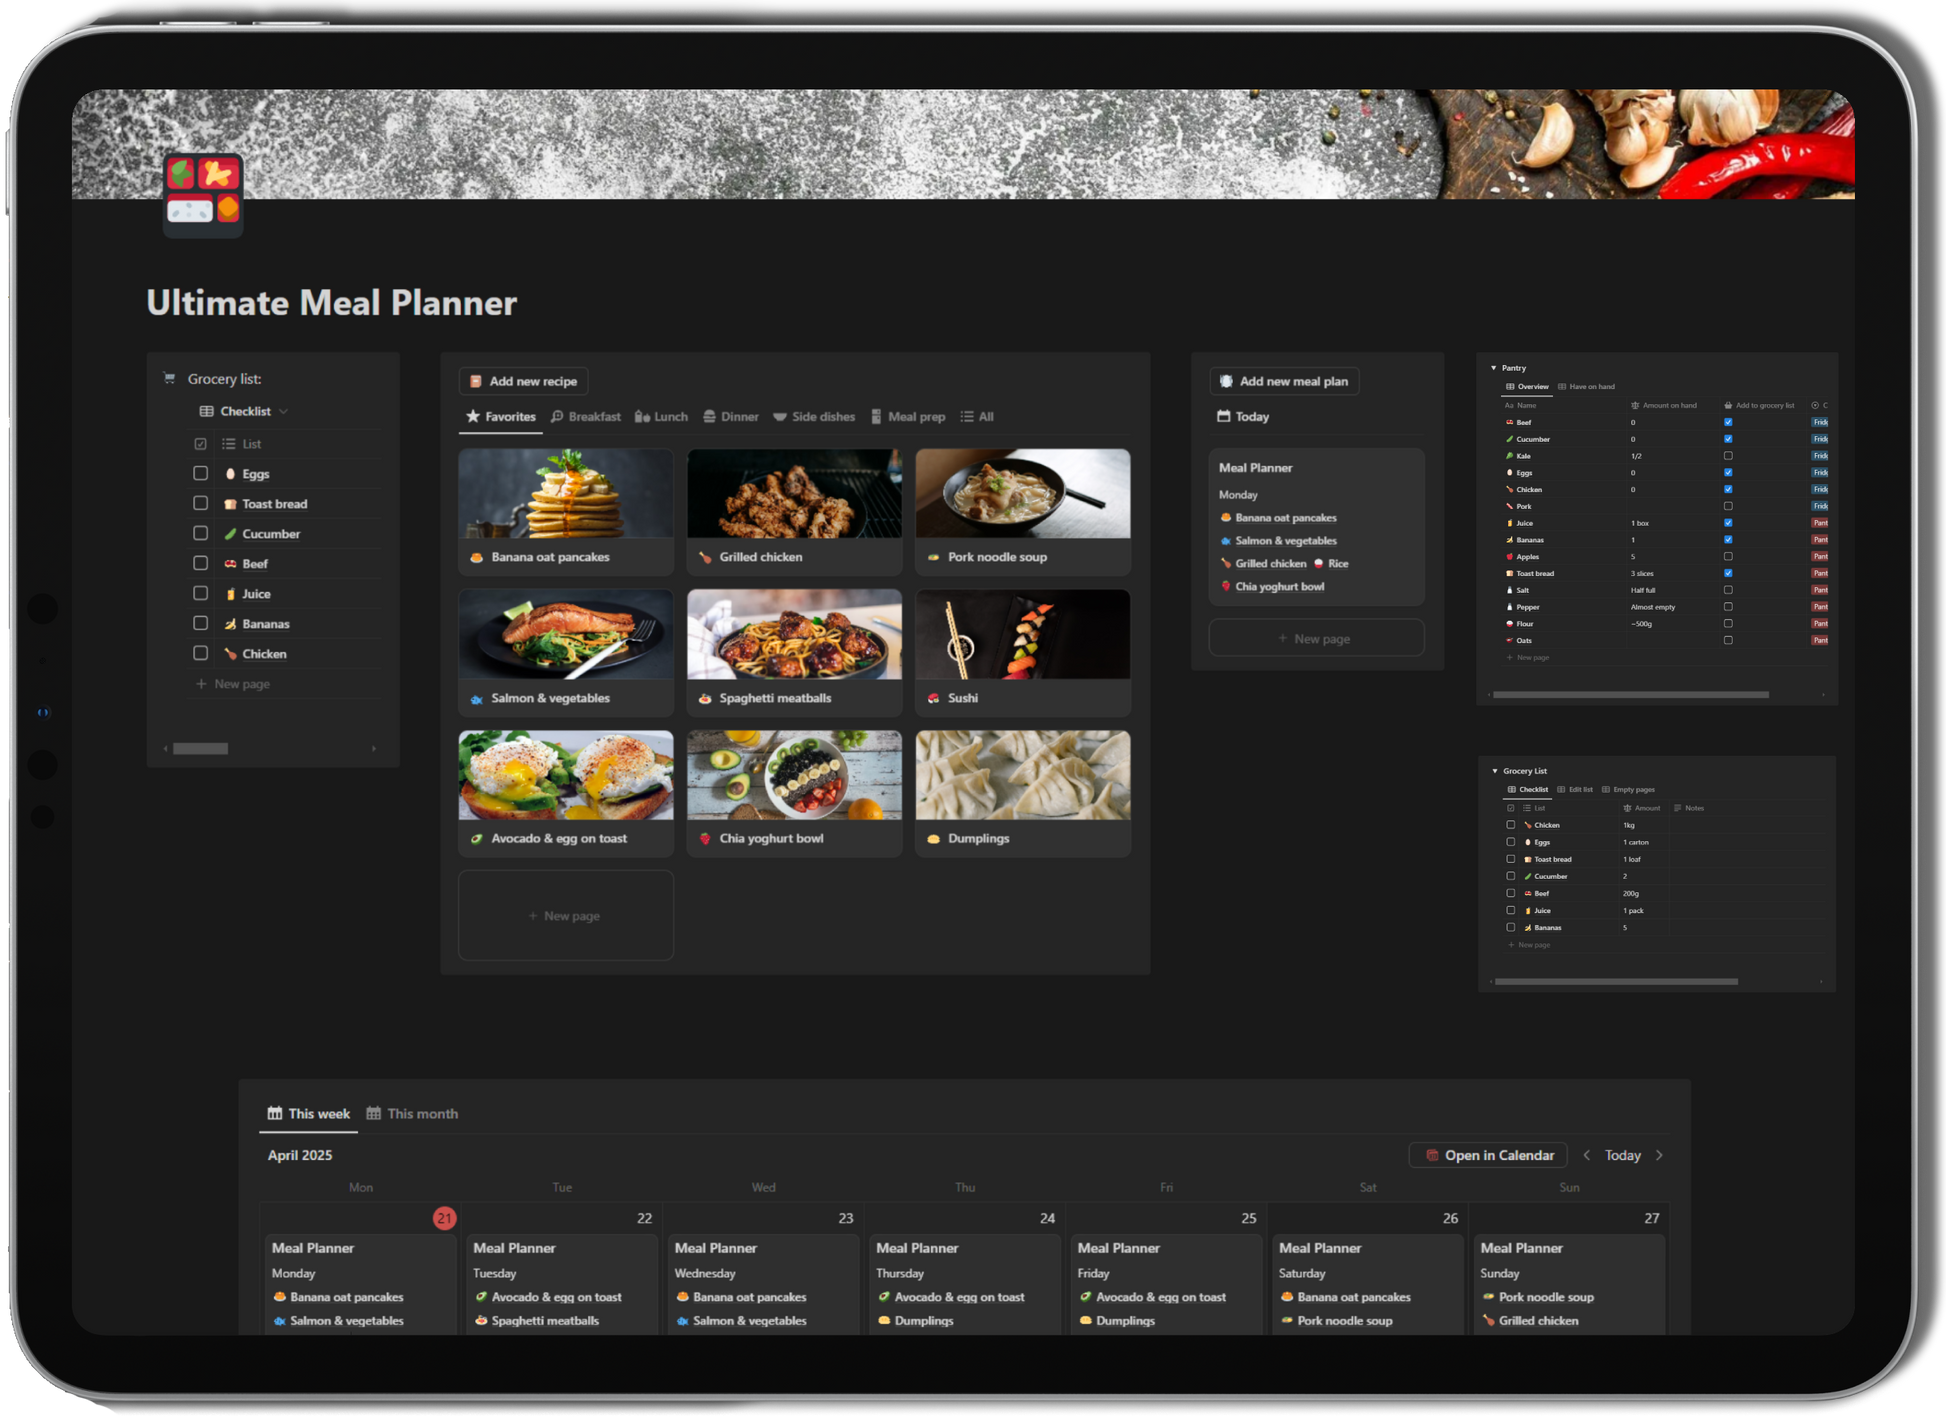Image resolution: width=1946 pixels, height=1422 pixels.
Task: Click the calendar icon next to Today
Action: click(1223, 416)
